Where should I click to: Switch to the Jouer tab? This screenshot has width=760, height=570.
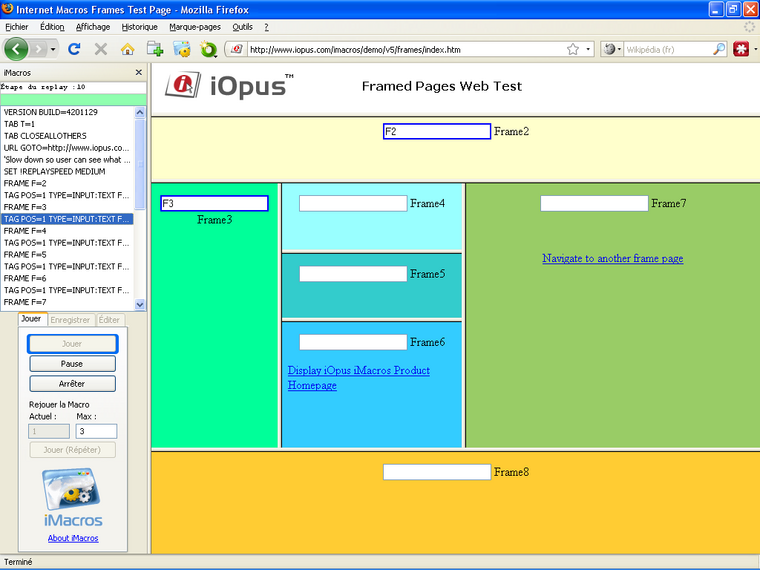pyautogui.click(x=32, y=319)
